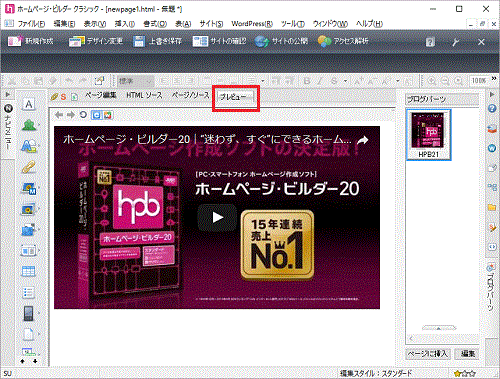Select the HPB21 blog parts thumbnail
This screenshot has height=379, width=500.
(429, 135)
